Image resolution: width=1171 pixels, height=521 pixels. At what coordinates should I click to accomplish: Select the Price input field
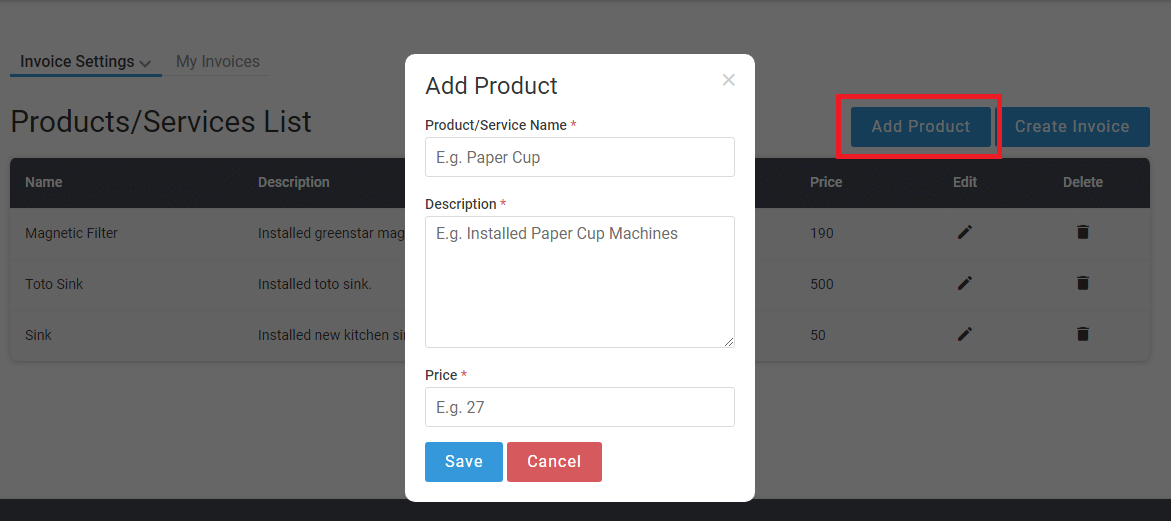(580, 407)
